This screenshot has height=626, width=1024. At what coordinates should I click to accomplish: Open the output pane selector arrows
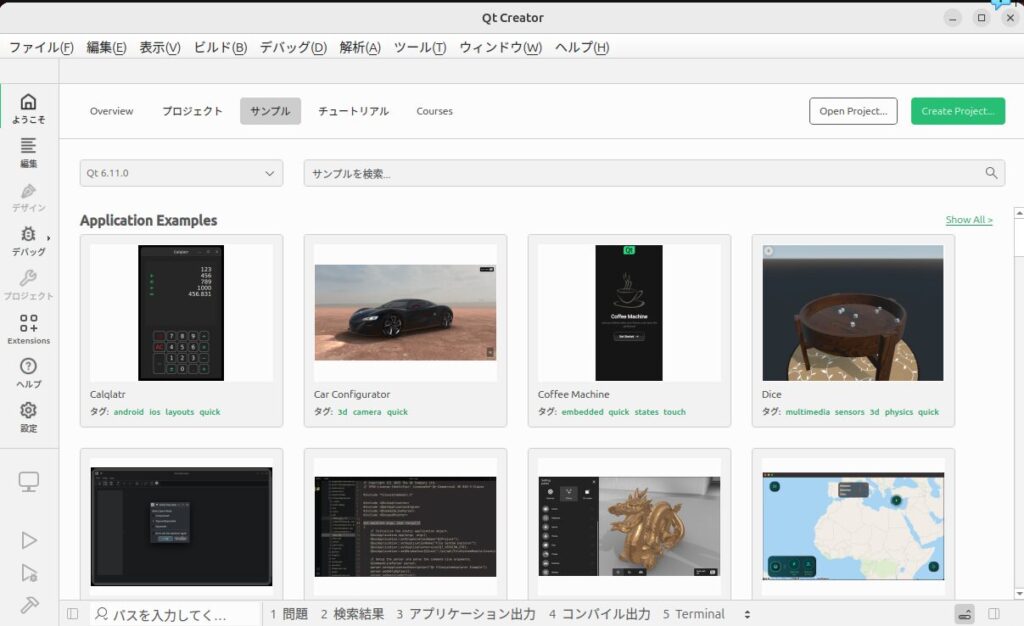pos(747,614)
